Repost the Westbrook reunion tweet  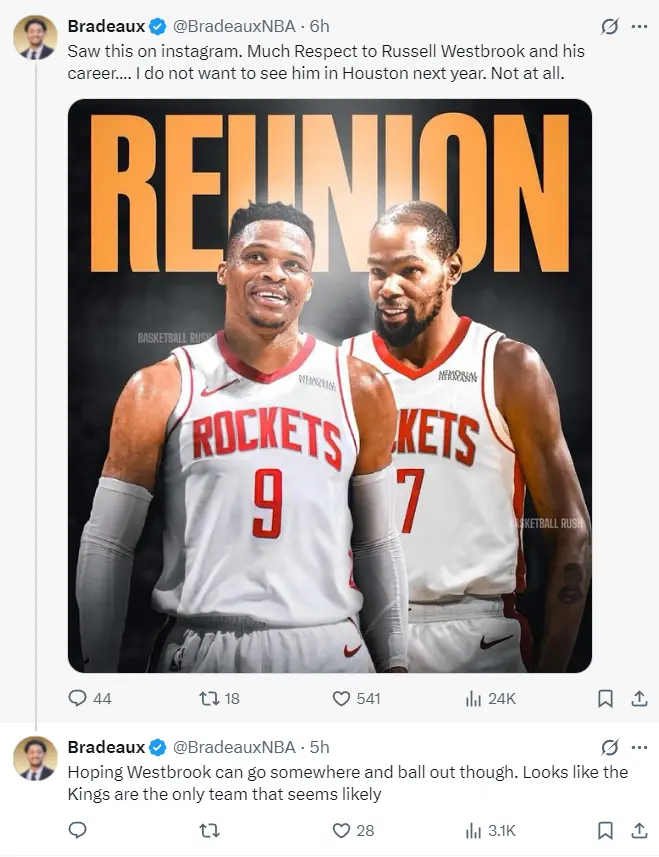point(210,698)
